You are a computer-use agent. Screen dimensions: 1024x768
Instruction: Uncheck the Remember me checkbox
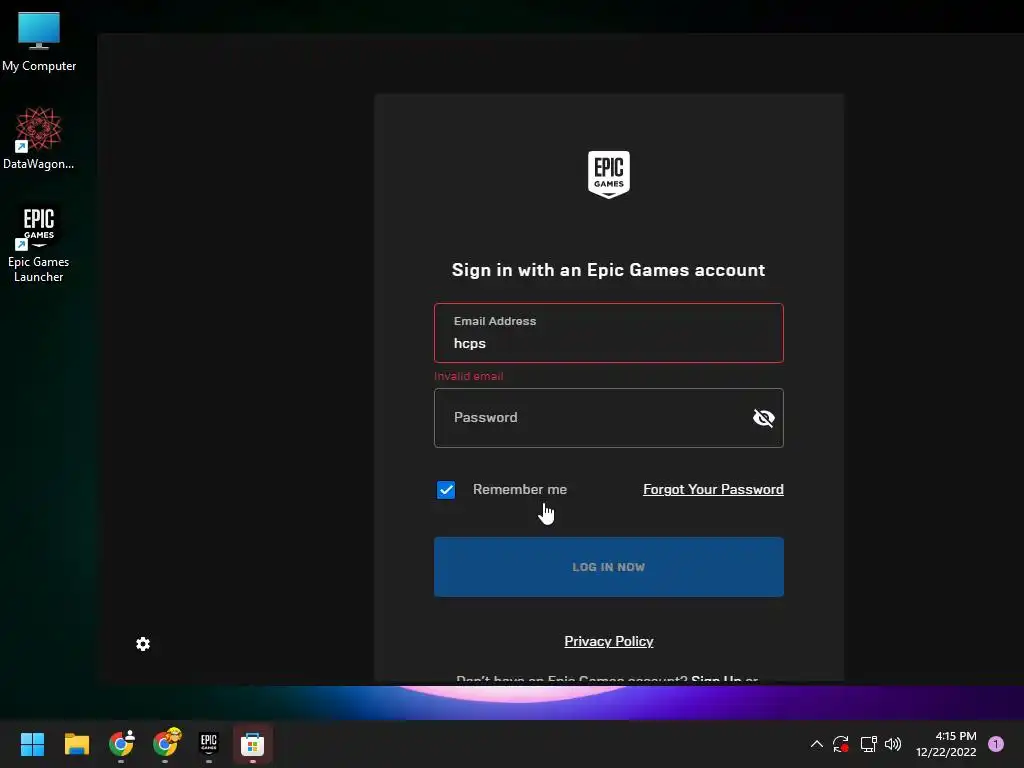tap(446, 490)
